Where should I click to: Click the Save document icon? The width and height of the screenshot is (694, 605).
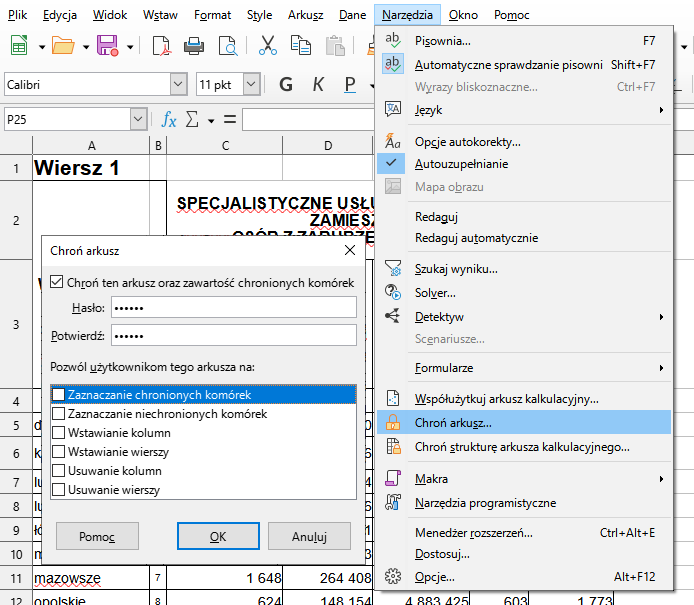pyautogui.click(x=108, y=46)
